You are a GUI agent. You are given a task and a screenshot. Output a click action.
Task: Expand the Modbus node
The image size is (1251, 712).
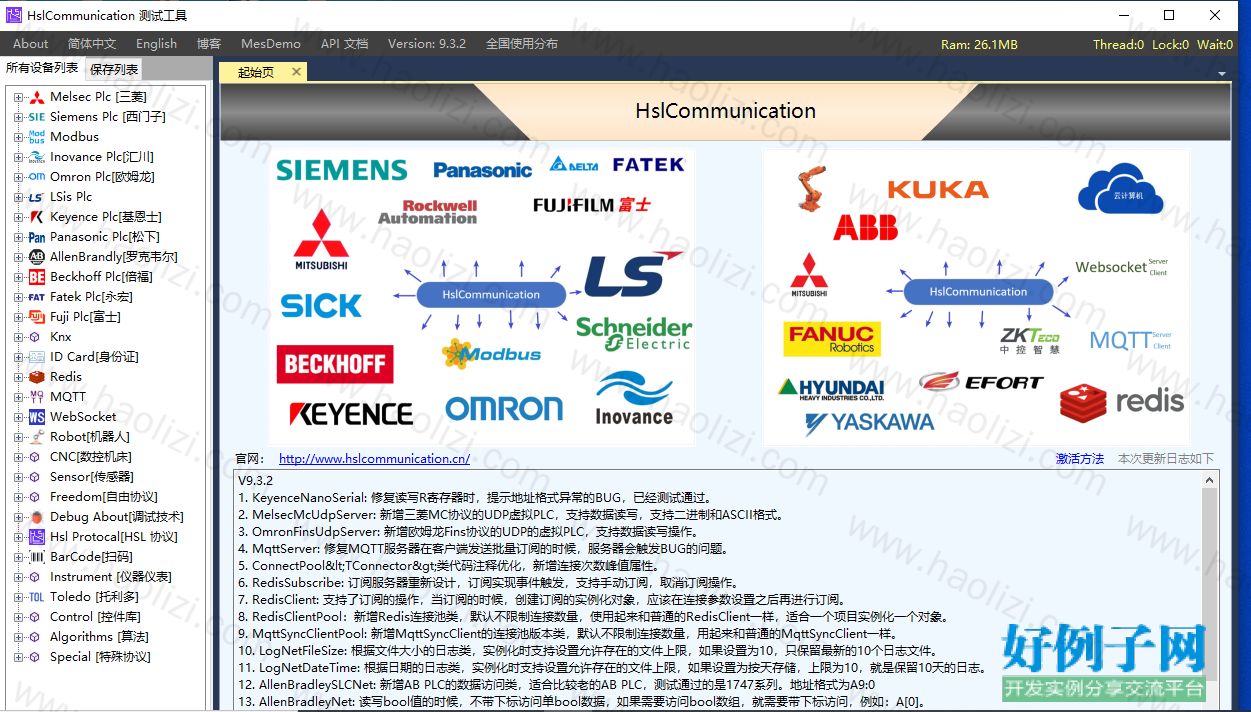(18, 137)
